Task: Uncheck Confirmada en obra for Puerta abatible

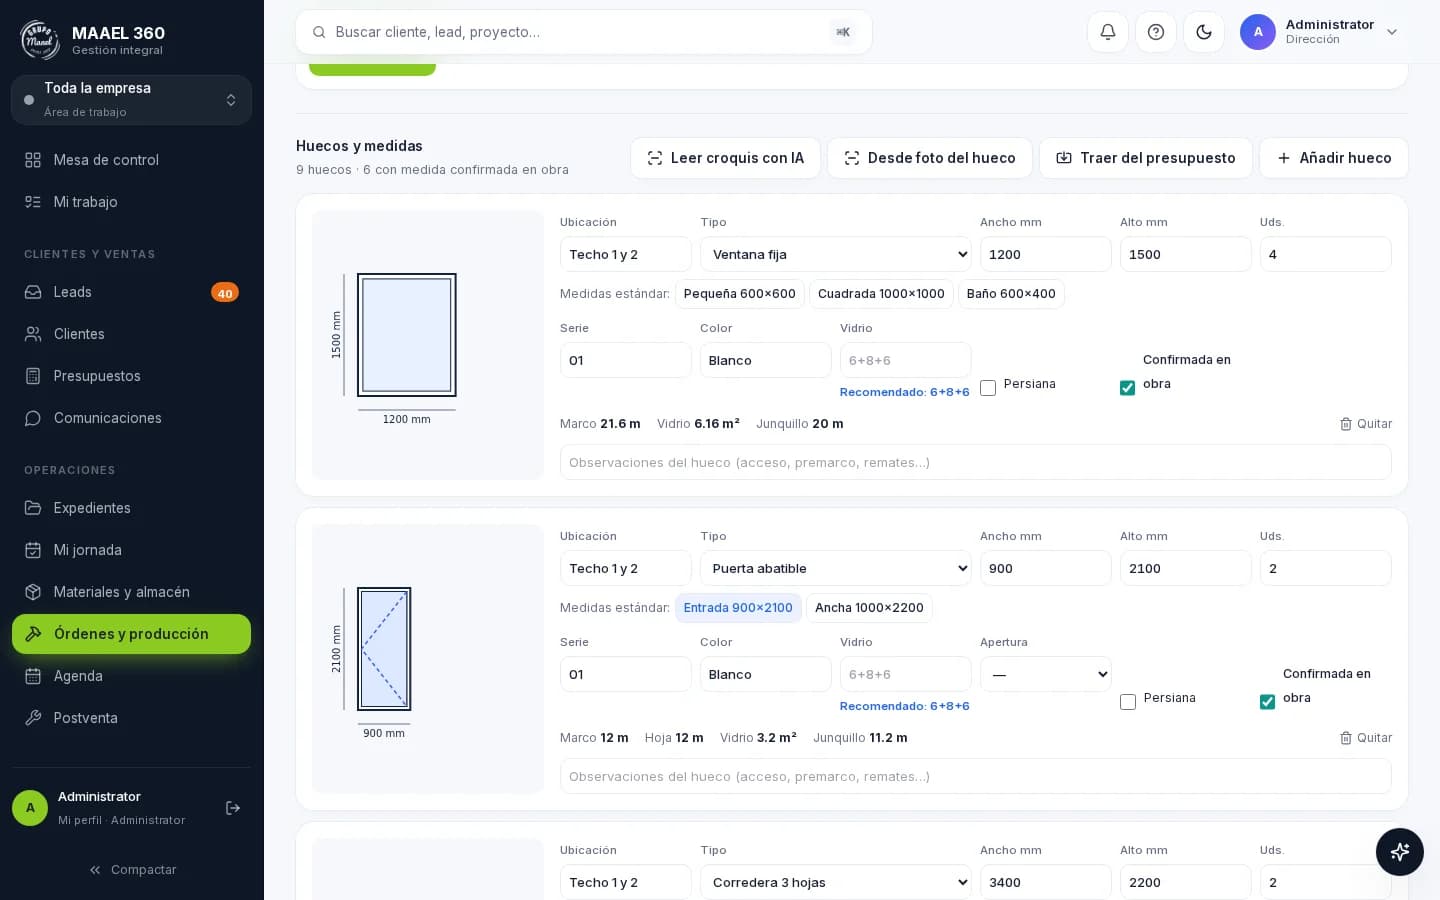Action: [x=1268, y=702]
